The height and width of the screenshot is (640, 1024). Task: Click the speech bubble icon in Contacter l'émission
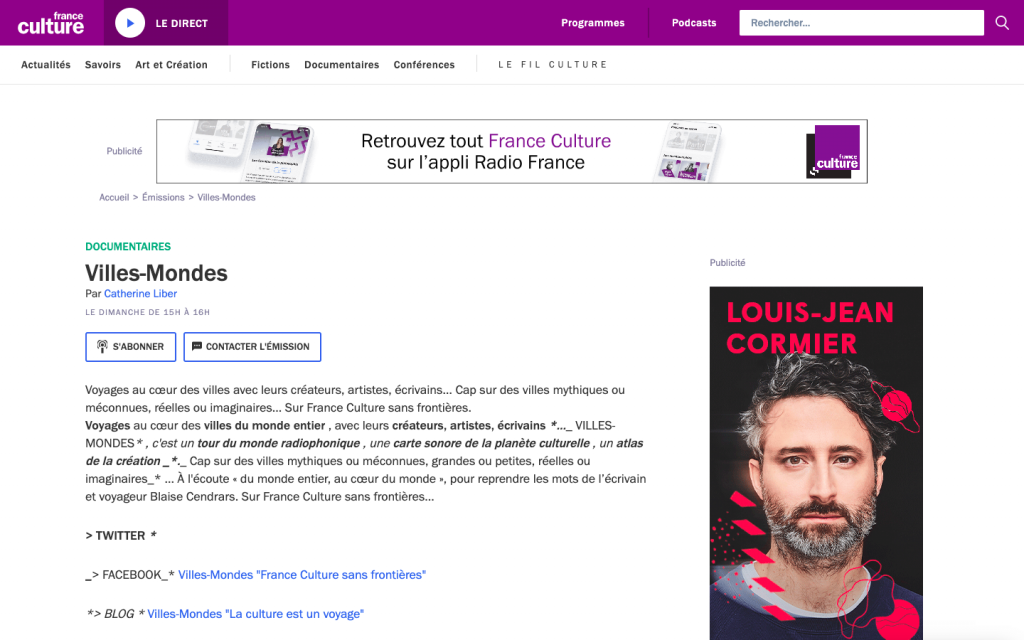(x=197, y=346)
